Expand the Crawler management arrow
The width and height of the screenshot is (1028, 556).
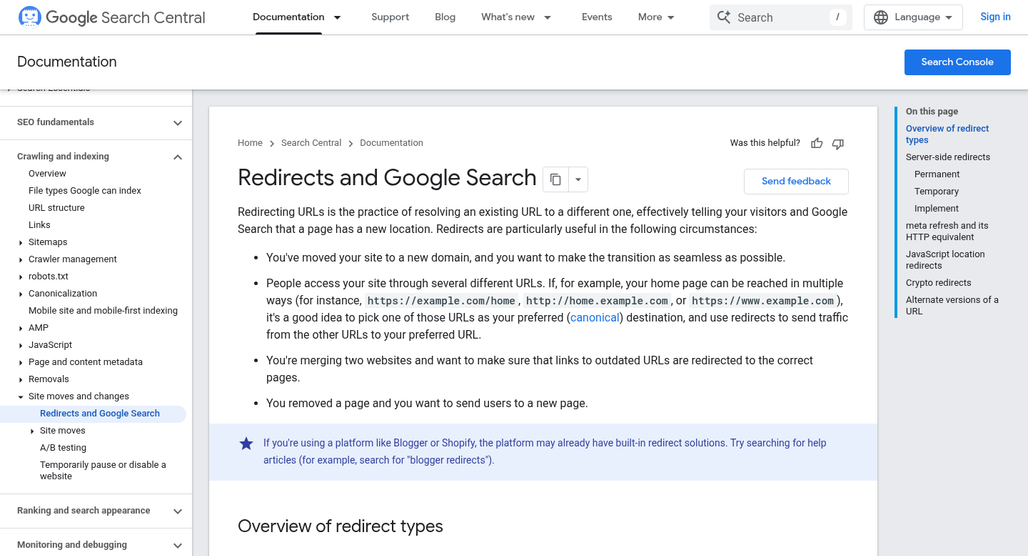pos(21,260)
